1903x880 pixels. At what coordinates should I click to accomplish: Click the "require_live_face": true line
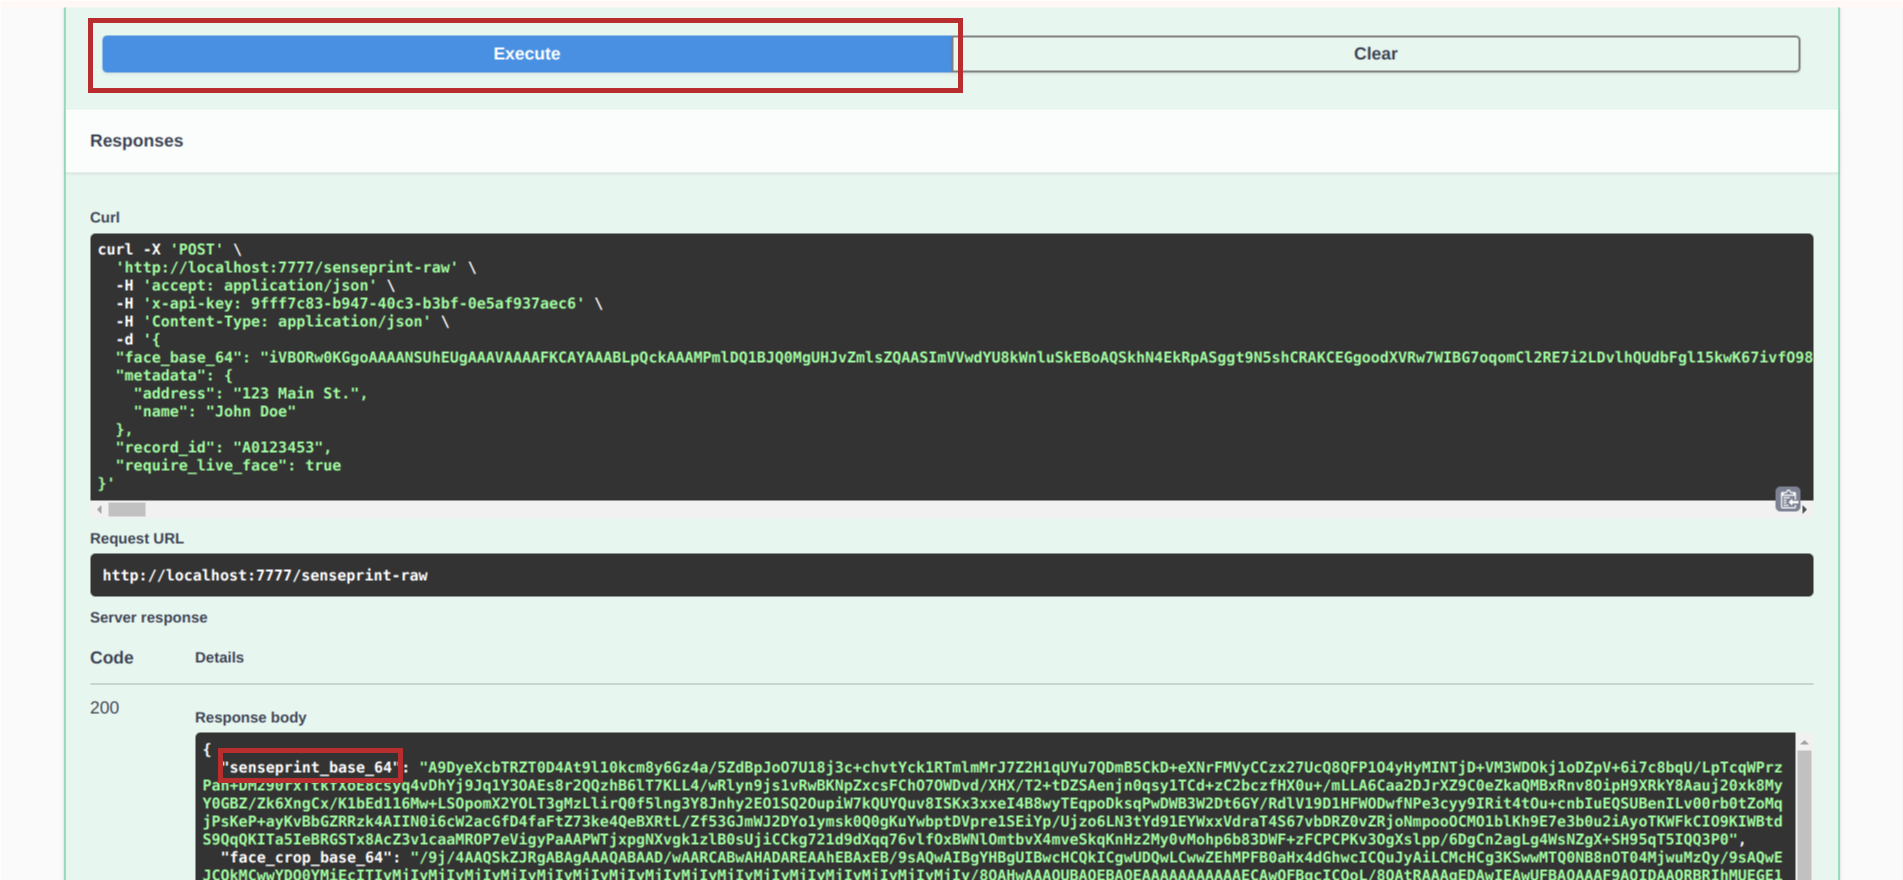click(228, 466)
